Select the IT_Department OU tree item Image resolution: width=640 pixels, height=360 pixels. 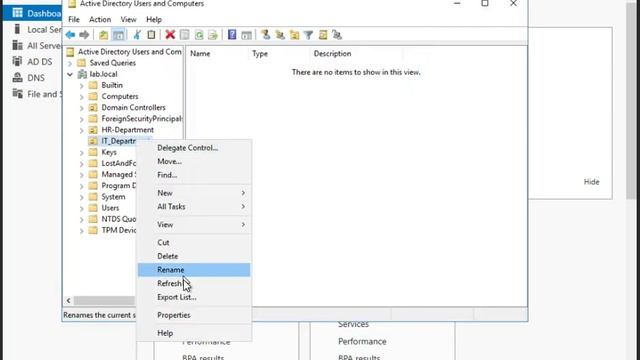118,141
